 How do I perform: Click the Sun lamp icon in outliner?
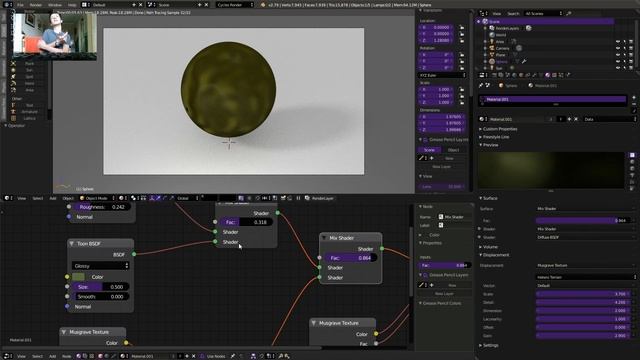click(492, 68)
